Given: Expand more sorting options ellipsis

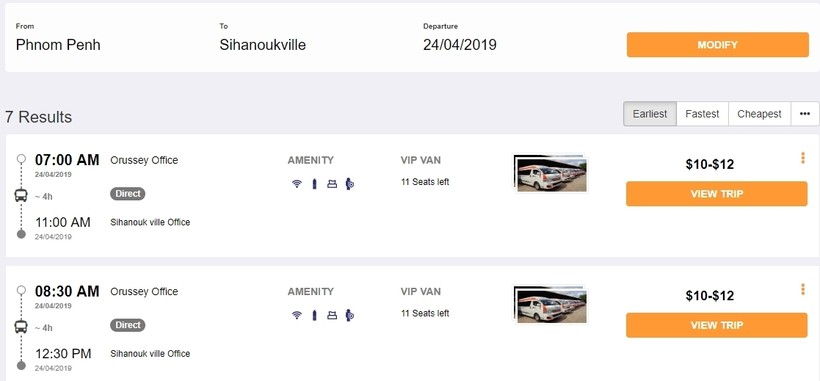Looking at the screenshot, I should pos(805,114).
